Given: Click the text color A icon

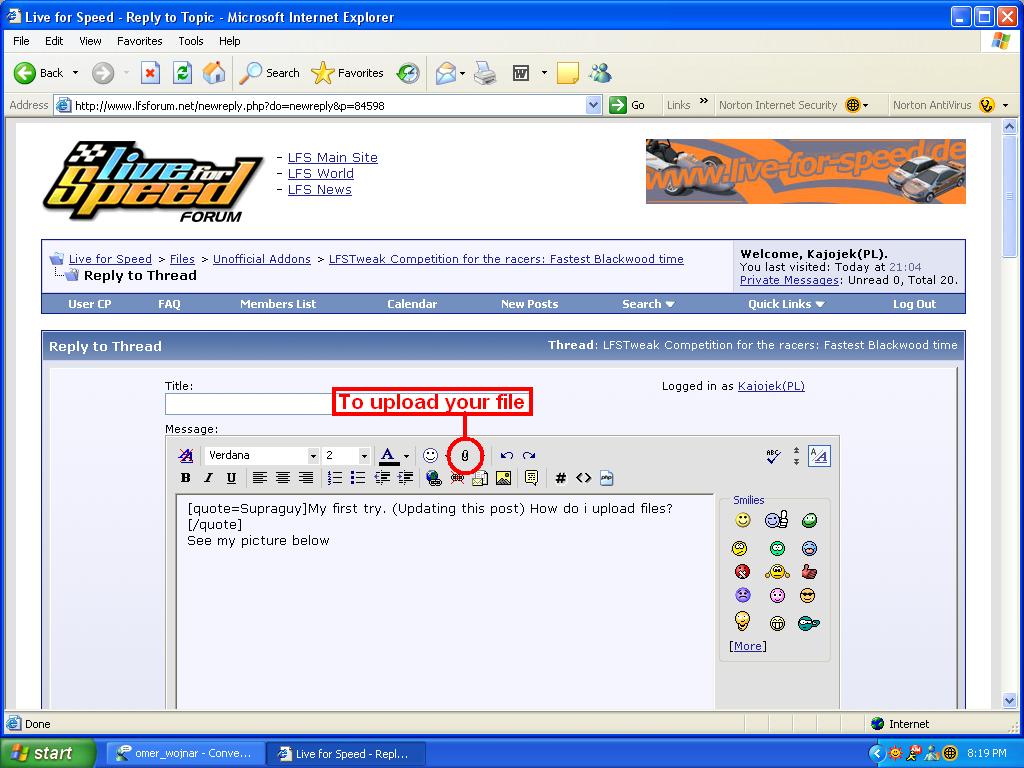Looking at the screenshot, I should 389,455.
